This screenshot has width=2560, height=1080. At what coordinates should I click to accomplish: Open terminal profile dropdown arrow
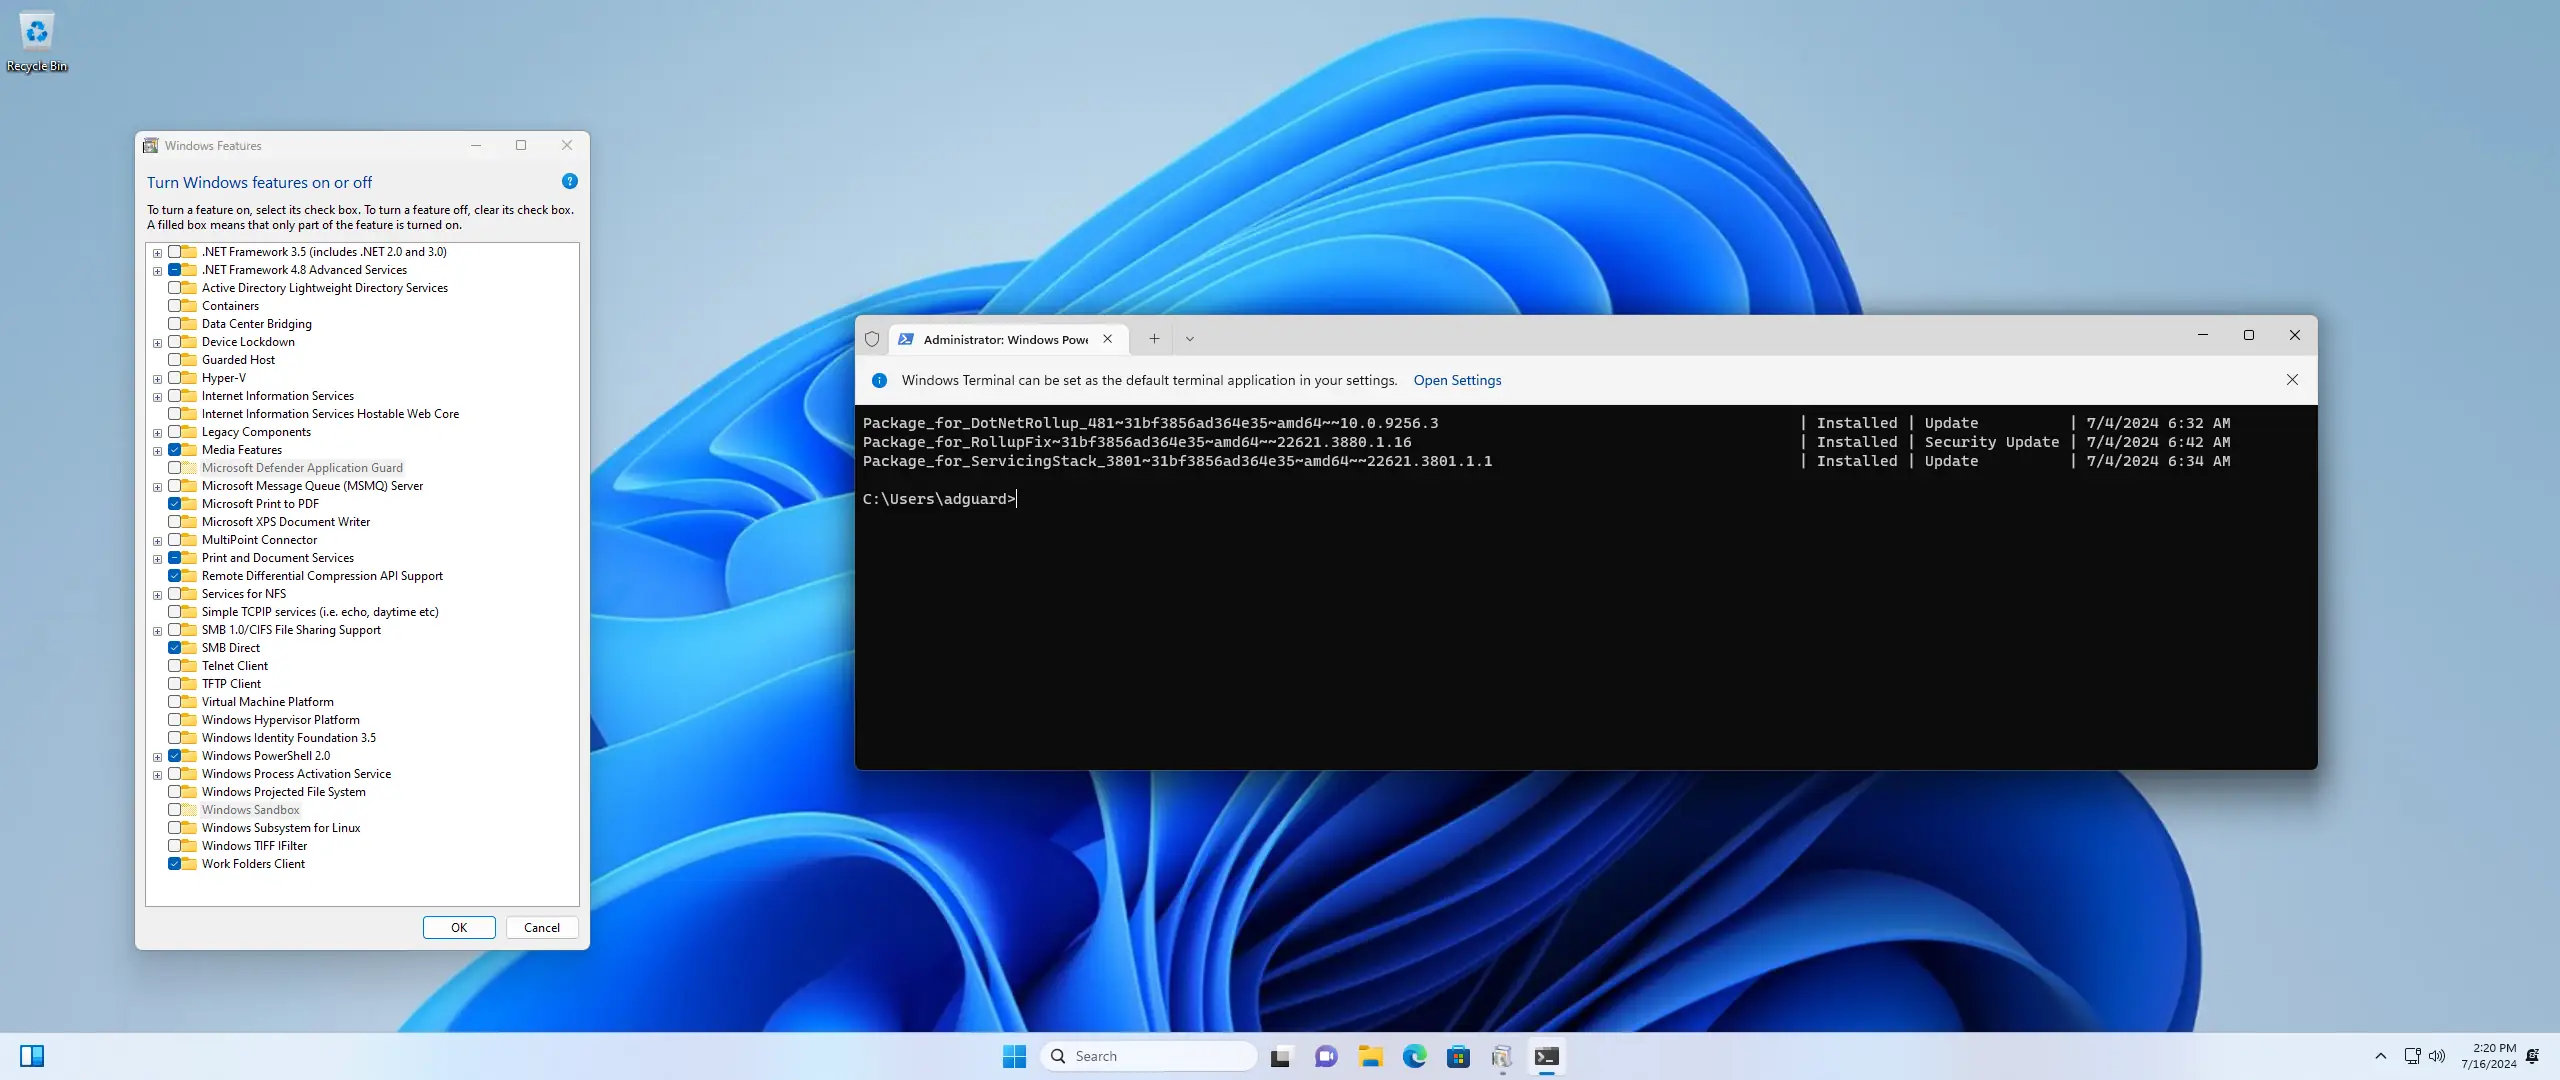(x=1189, y=339)
